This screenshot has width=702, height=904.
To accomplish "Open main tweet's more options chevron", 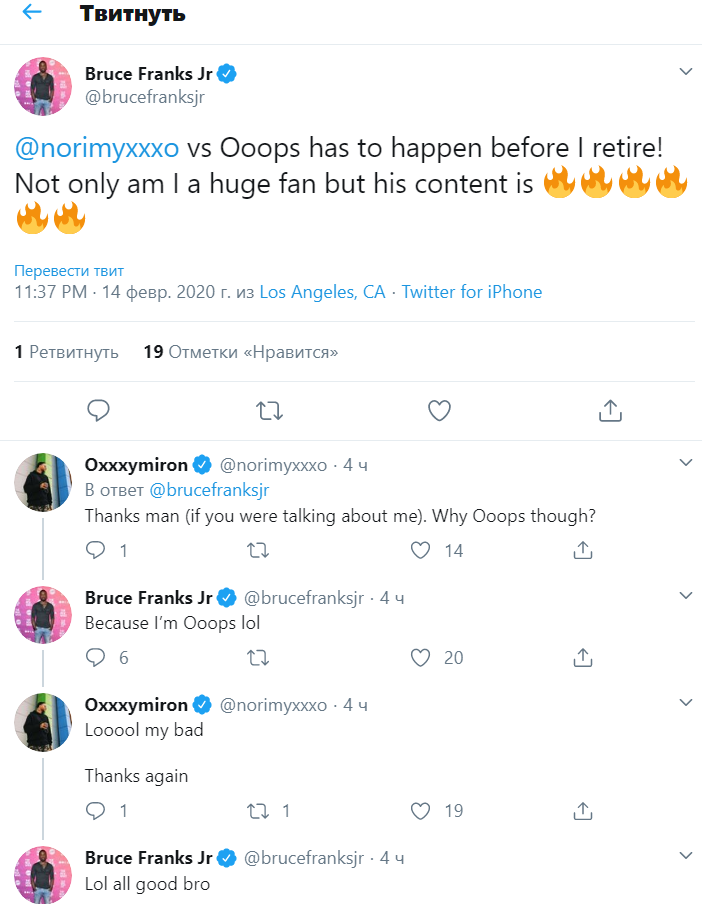I will click(685, 72).
